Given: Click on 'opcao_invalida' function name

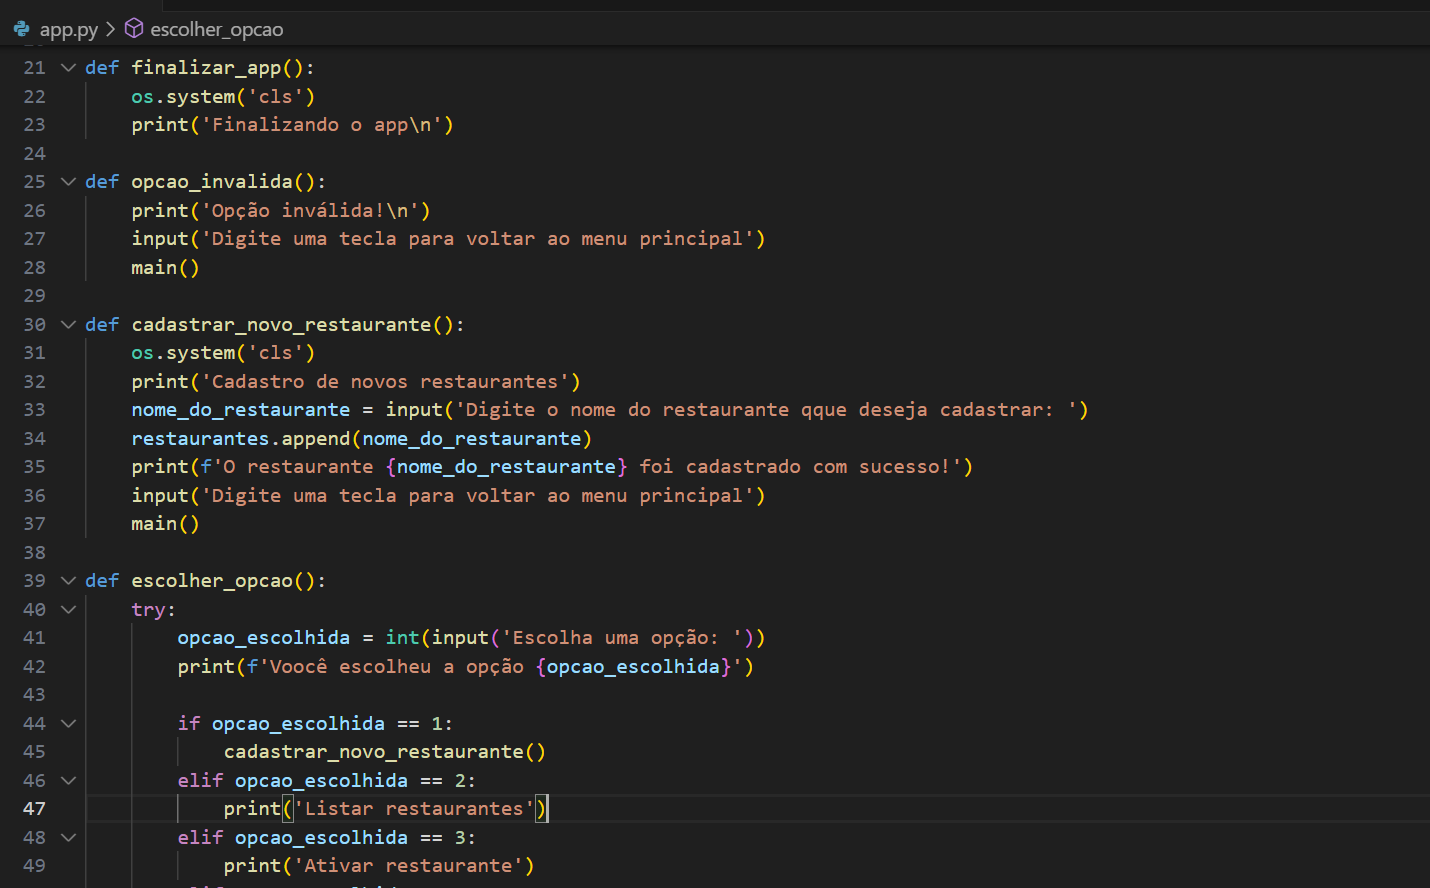Looking at the screenshot, I should (212, 181).
